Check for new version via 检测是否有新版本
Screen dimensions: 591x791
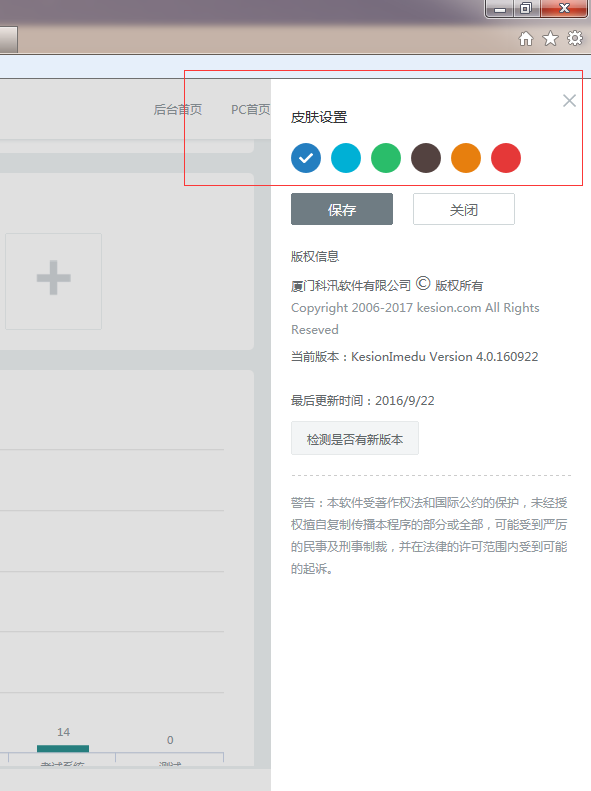pyautogui.click(x=354, y=438)
